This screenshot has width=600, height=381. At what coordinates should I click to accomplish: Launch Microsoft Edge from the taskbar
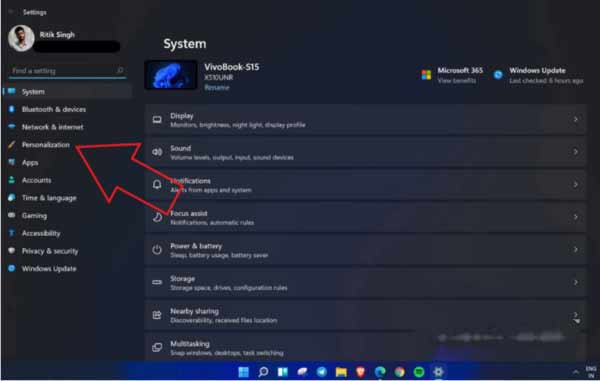click(380, 371)
